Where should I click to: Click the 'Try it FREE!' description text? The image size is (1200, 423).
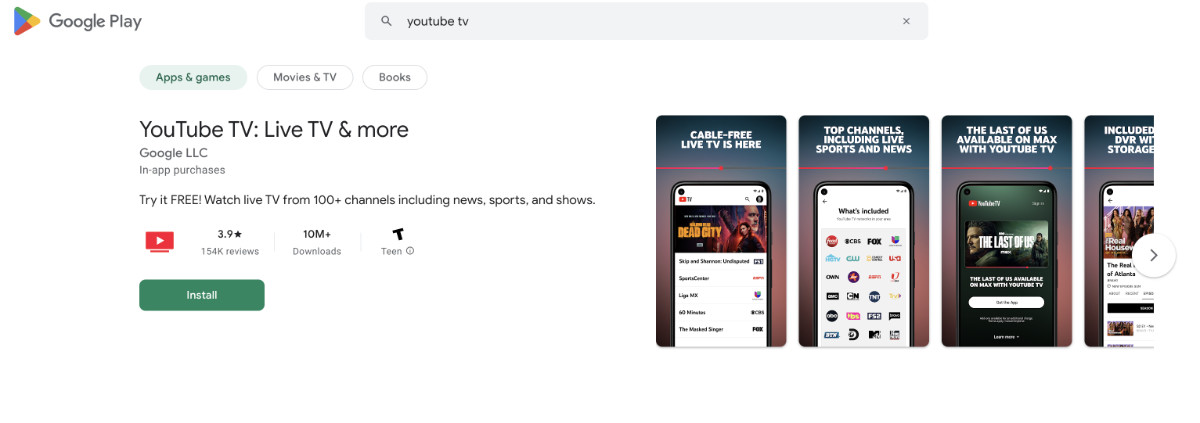[x=367, y=200]
